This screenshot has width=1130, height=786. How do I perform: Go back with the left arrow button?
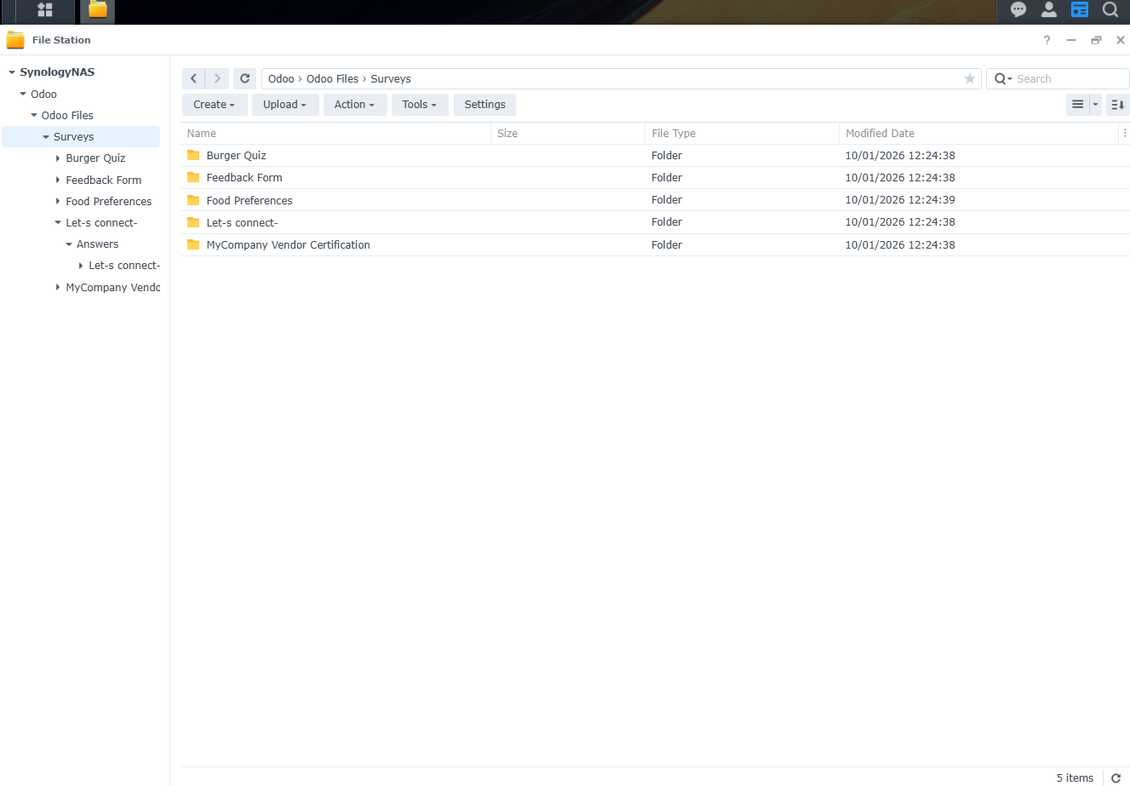pos(194,79)
